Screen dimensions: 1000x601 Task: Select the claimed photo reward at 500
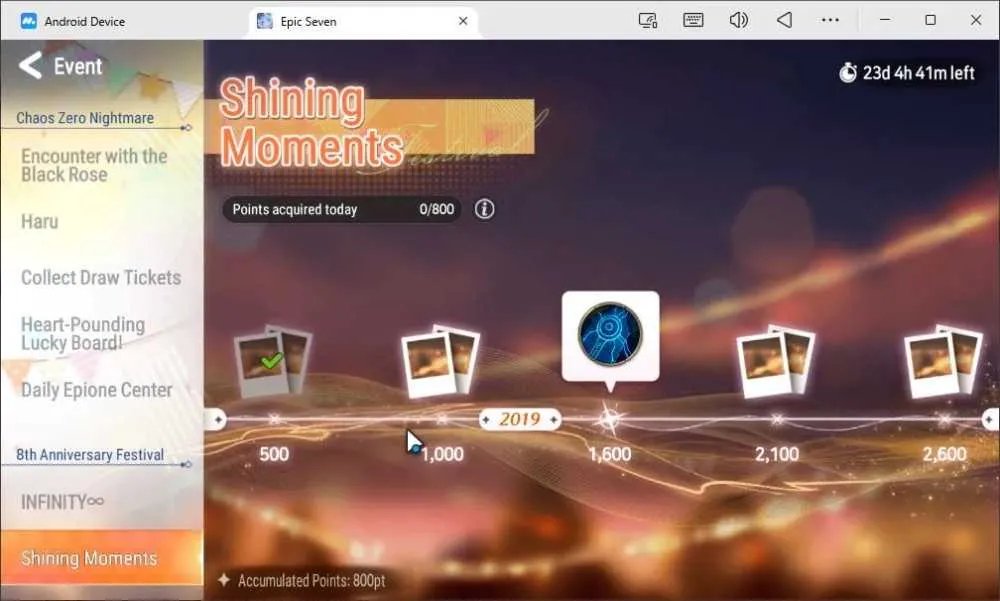click(x=273, y=361)
